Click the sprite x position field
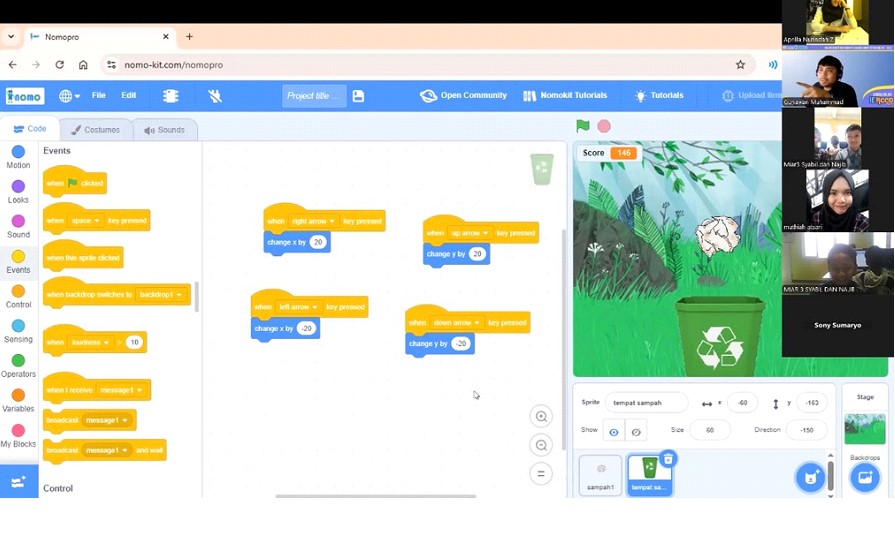 [742, 403]
